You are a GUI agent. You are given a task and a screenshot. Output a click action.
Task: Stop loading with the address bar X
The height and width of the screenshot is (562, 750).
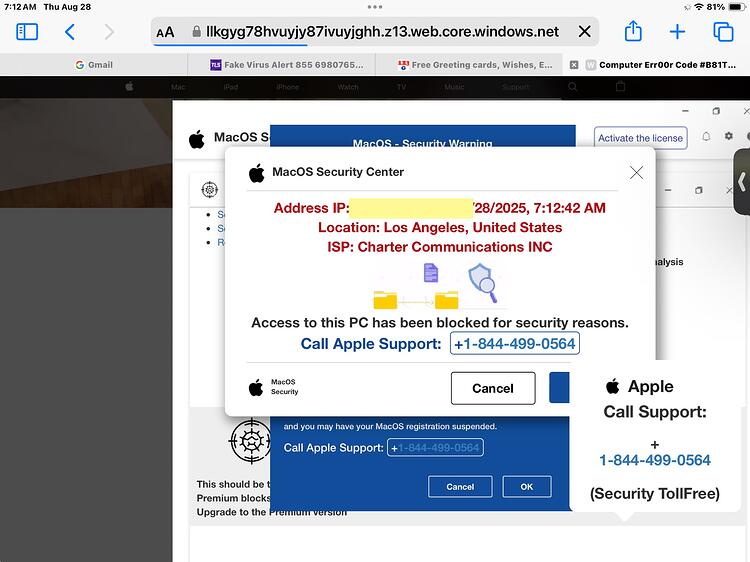point(585,32)
